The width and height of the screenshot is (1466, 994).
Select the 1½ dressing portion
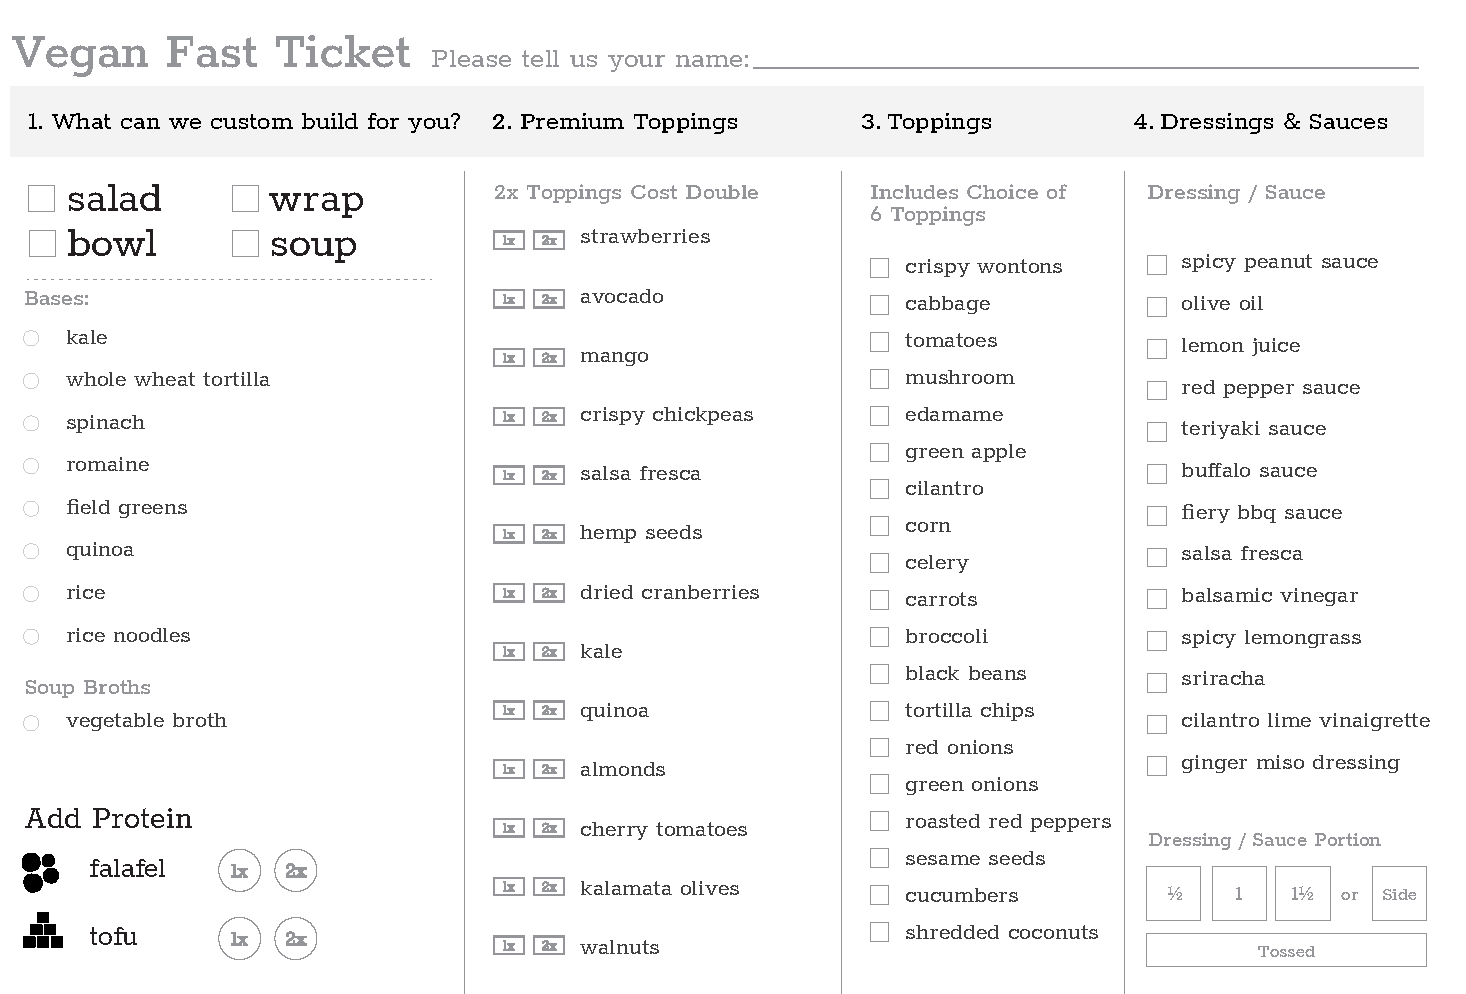click(1301, 893)
